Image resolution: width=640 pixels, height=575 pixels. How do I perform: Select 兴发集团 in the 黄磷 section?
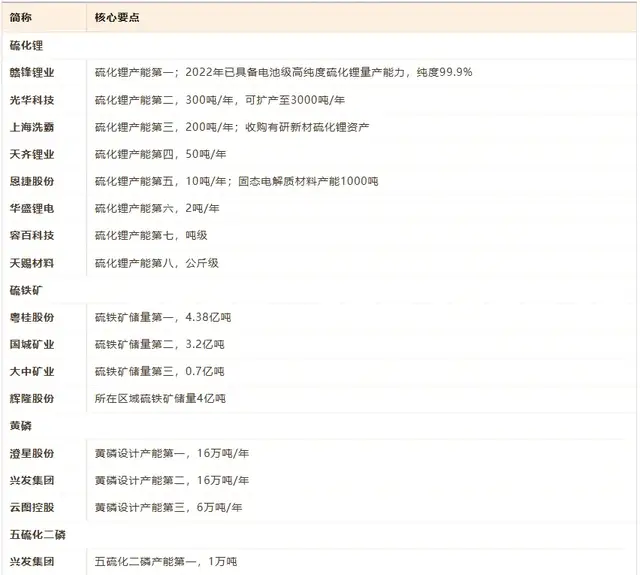click(x=32, y=480)
